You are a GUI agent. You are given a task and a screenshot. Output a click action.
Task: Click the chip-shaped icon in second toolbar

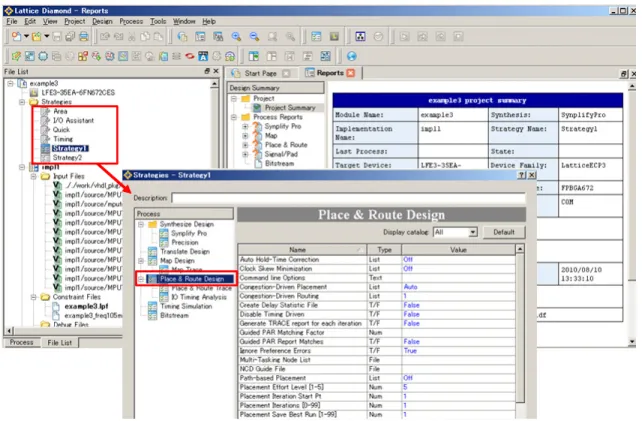[43, 56]
